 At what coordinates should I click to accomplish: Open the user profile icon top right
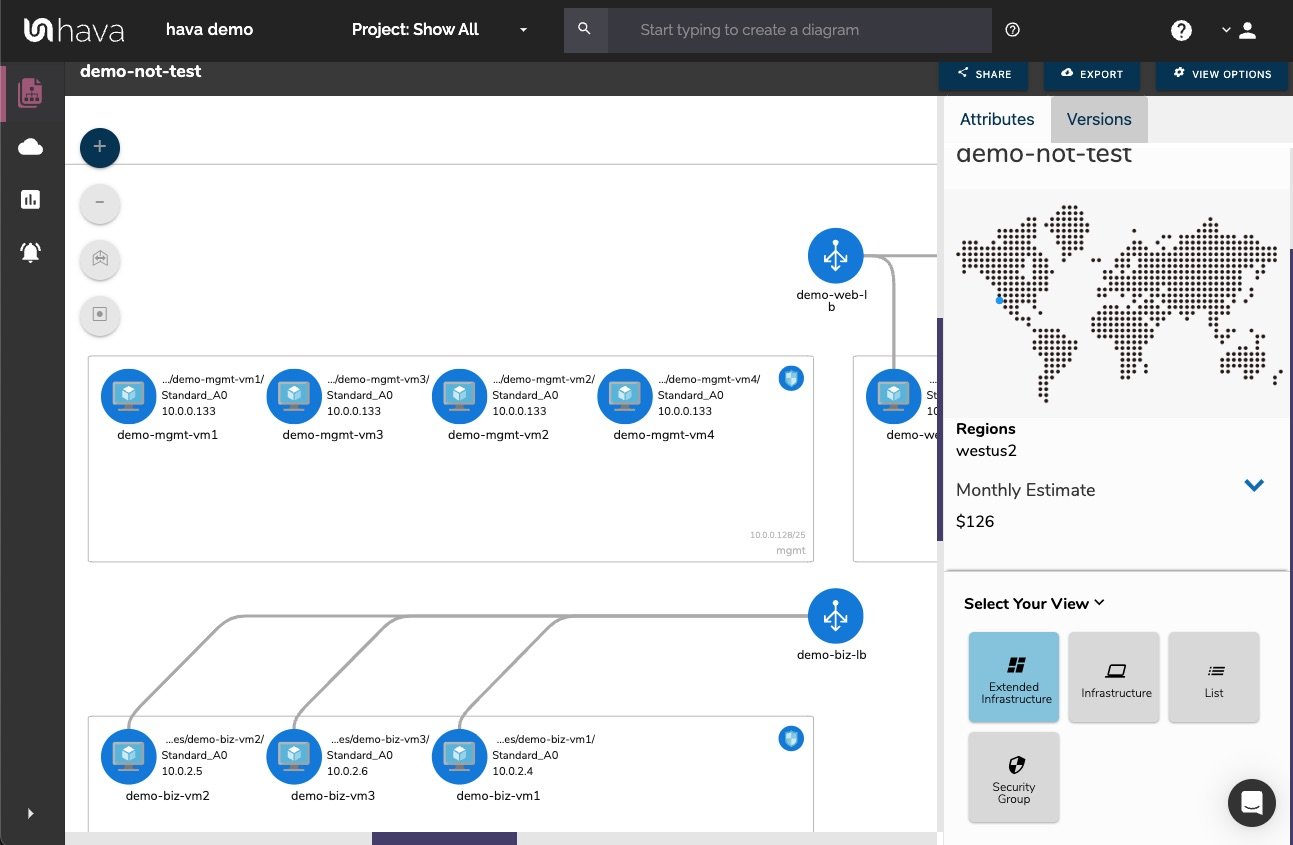[x=1247, y=30]
